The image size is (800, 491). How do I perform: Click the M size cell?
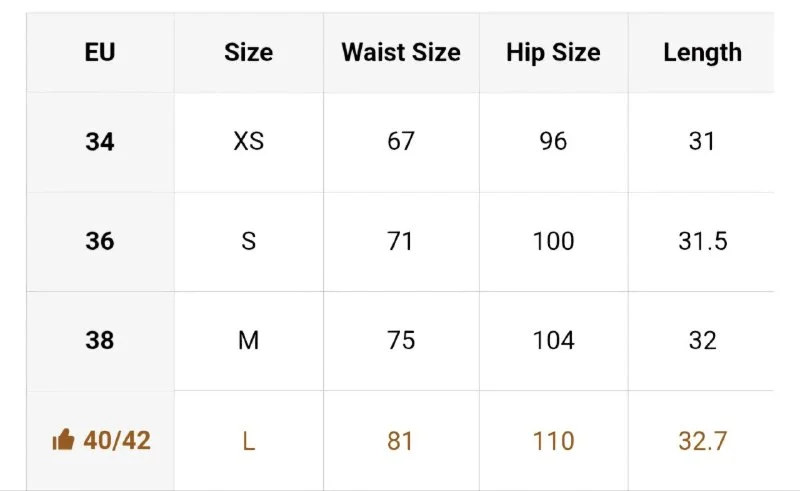(248, 340)
